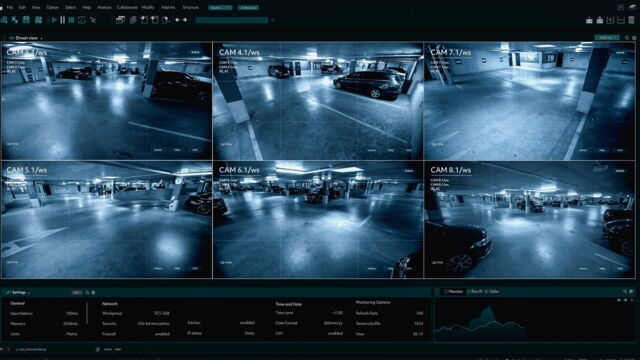Click the Refresh Rate value
This screenshot has width=640, height=360.
click(x=420, y=313)
